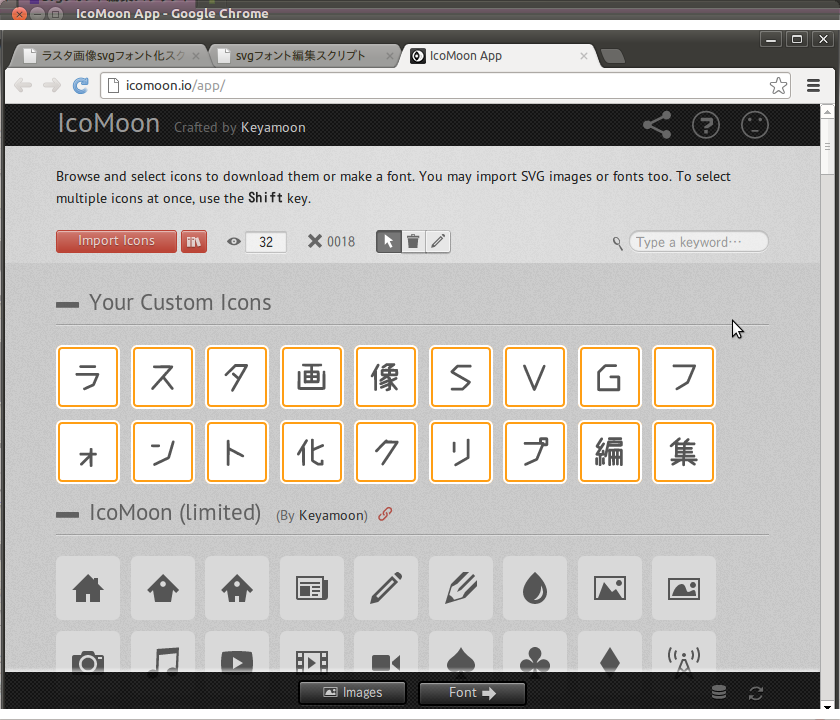Open Chrome's hamburger menu

coord(813,86)
